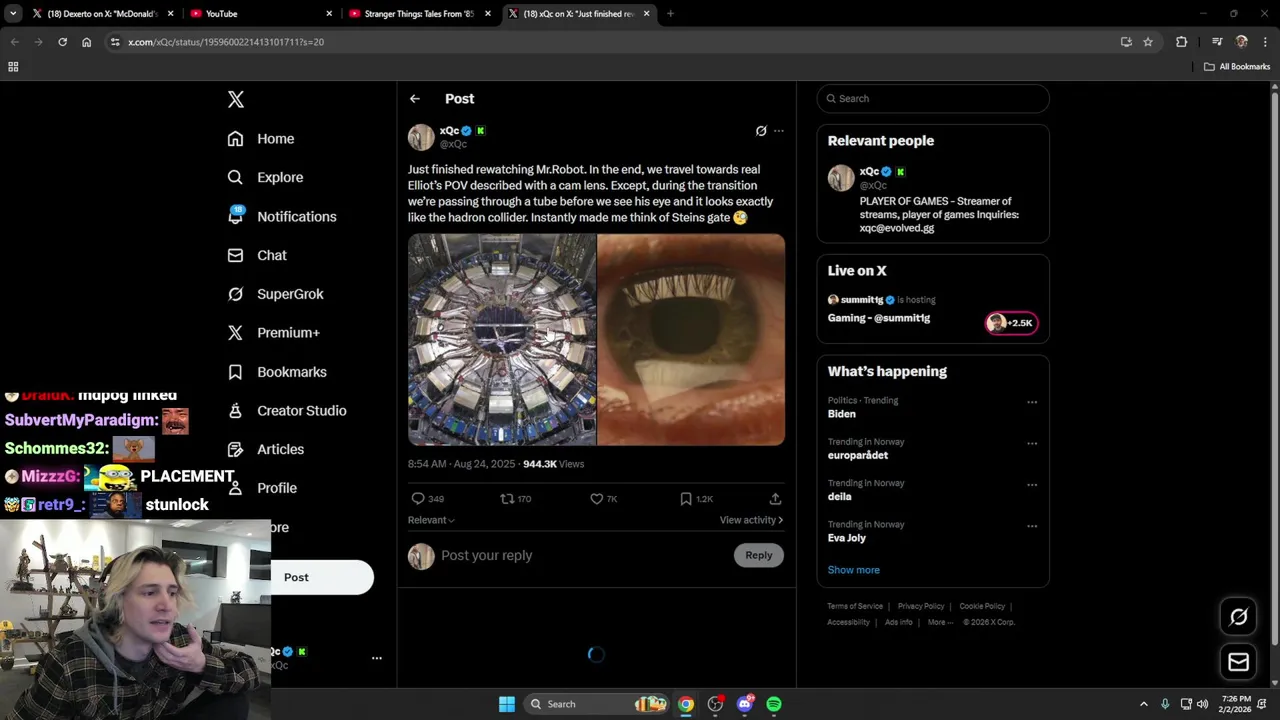Open the floating Grok button
This screenshot has width=1280, height=720.
1238,617
